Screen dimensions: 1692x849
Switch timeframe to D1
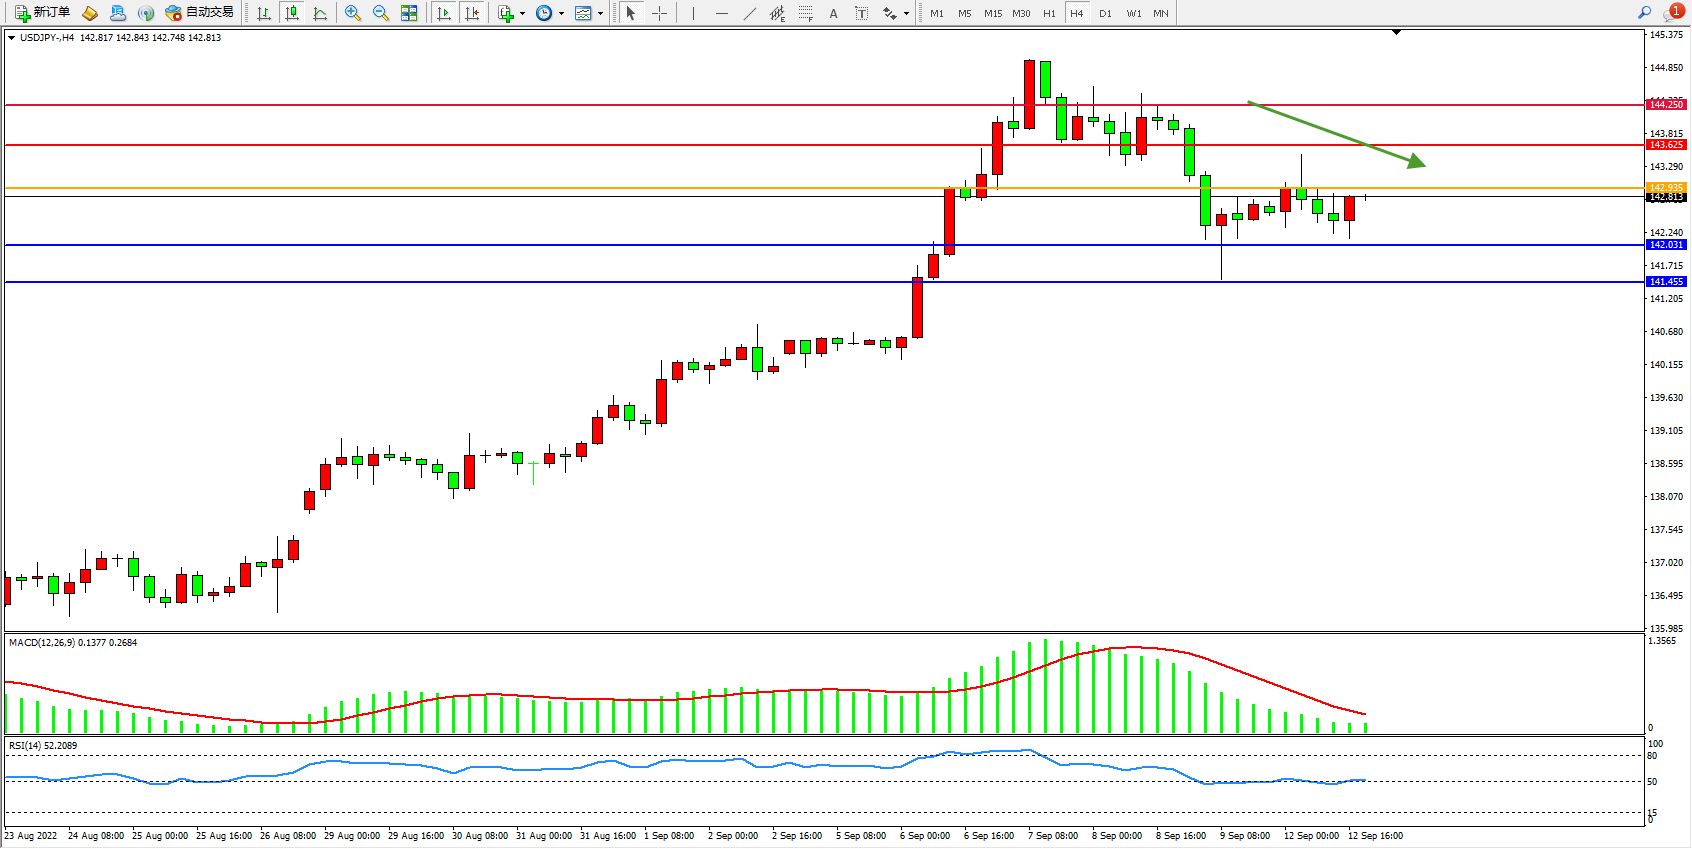click(1105, 13)
